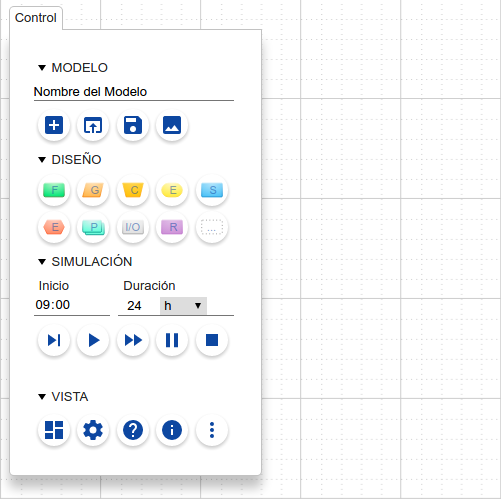Collapse the SIMULACIÓN section
Viewport: 501px width, 499px height.
[x=42, y=262]
